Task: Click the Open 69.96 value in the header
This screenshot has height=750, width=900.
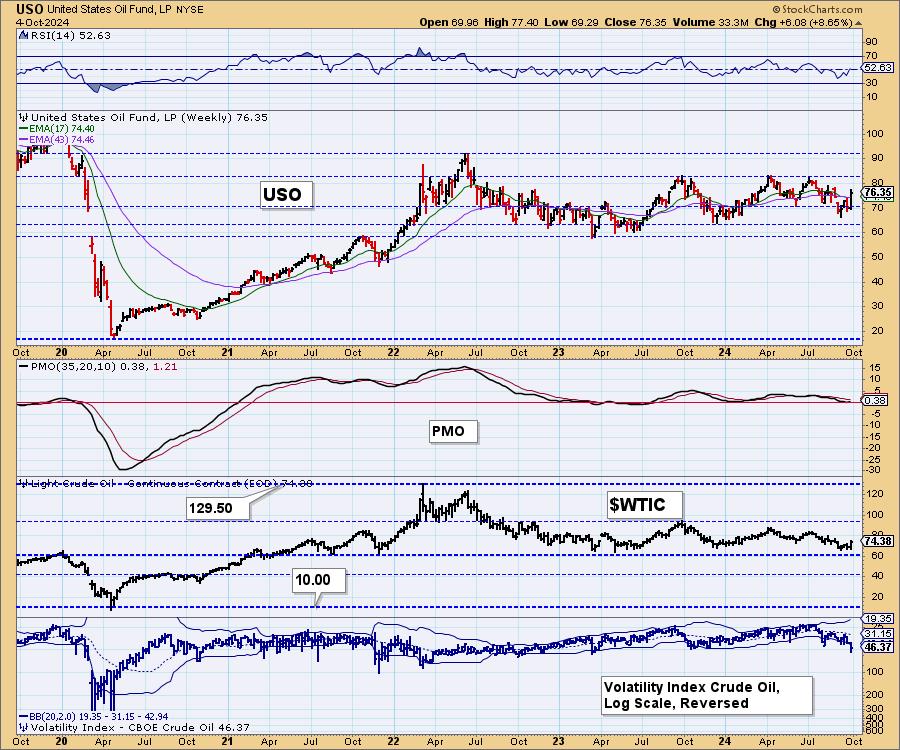Action: [450, 22]
